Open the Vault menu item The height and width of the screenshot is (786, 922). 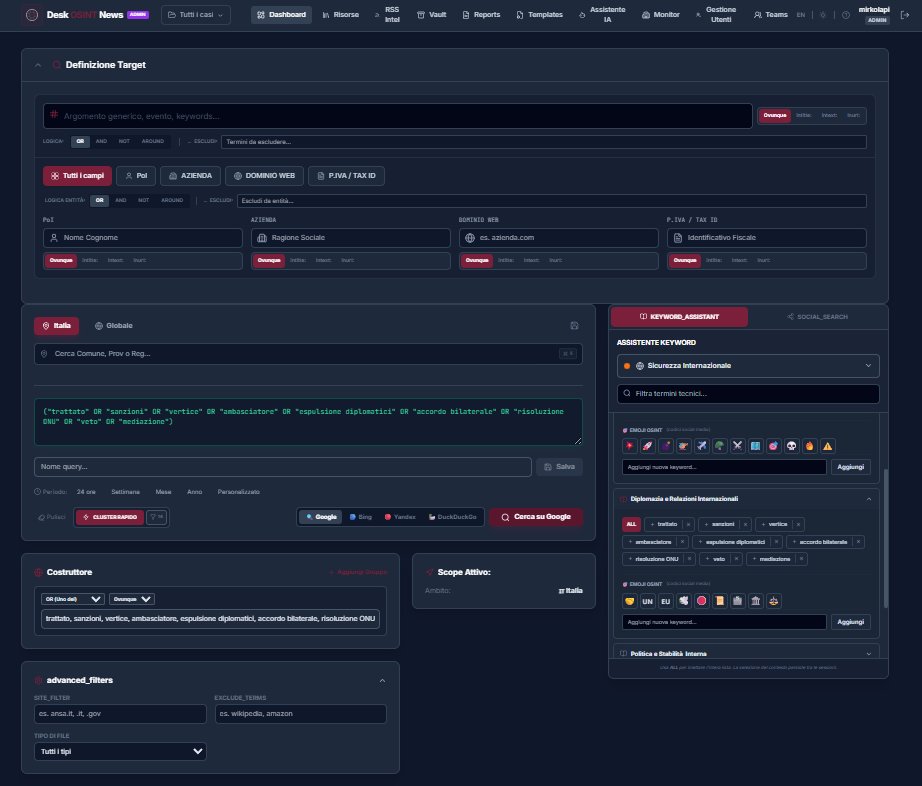[x=432, y=15]
